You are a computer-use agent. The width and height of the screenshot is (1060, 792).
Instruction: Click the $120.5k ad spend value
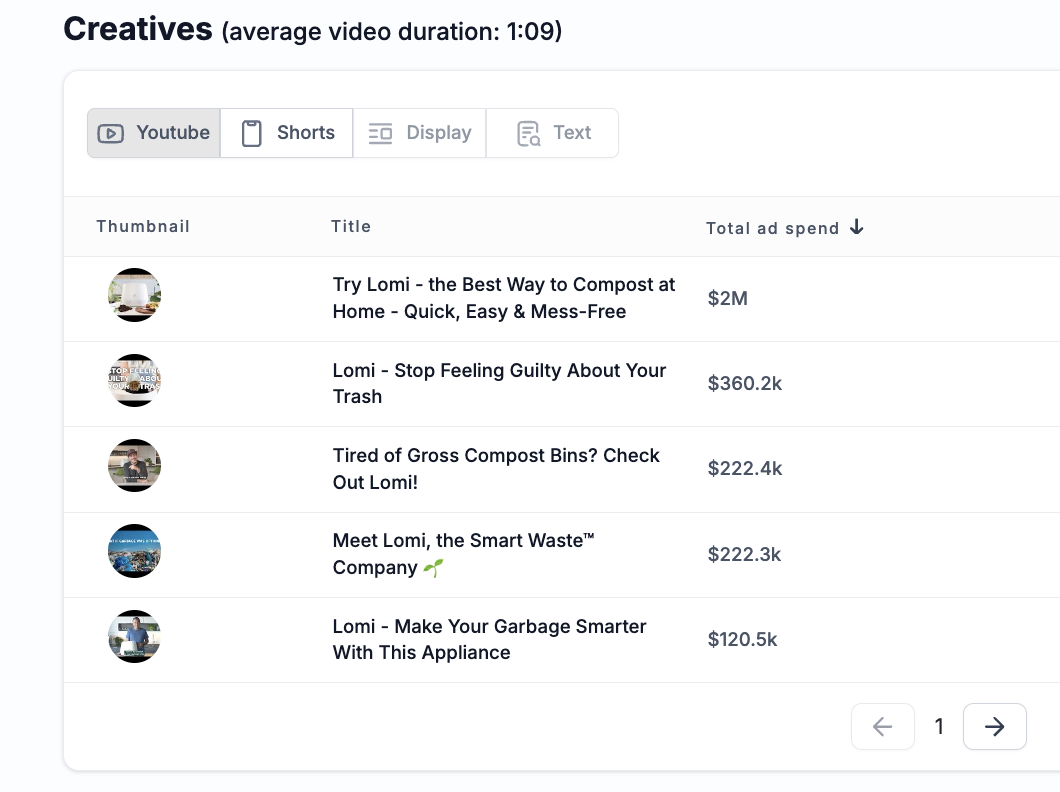742,639
